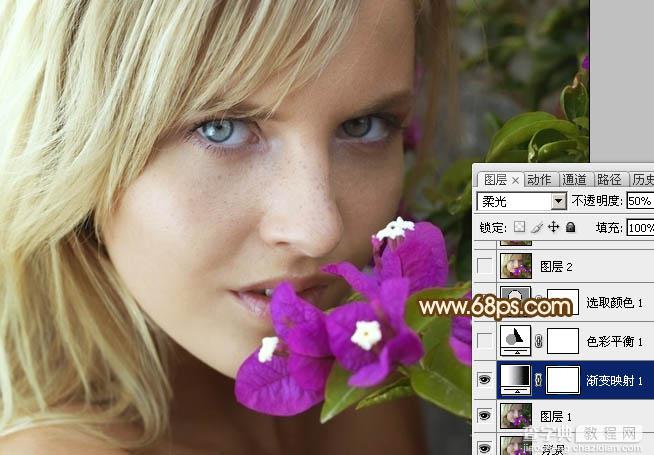Open the 柔光 blend mode dropdown

558,201
